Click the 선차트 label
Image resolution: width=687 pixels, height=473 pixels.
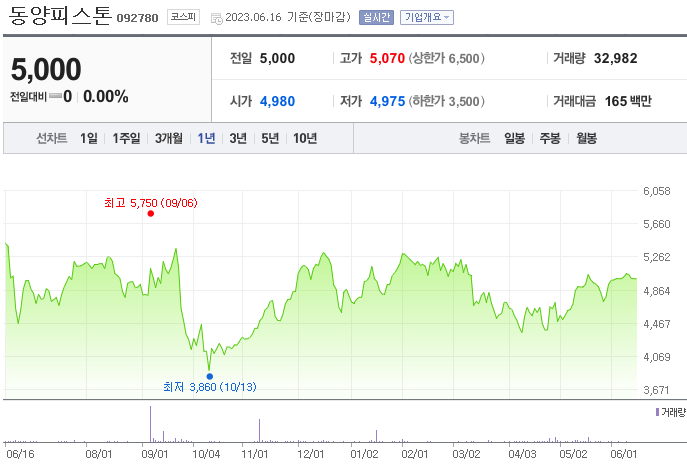point(52,138)
